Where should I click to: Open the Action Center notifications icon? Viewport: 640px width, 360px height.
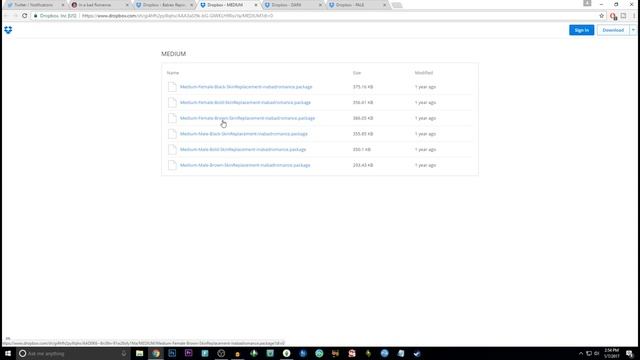pos(630,353)
